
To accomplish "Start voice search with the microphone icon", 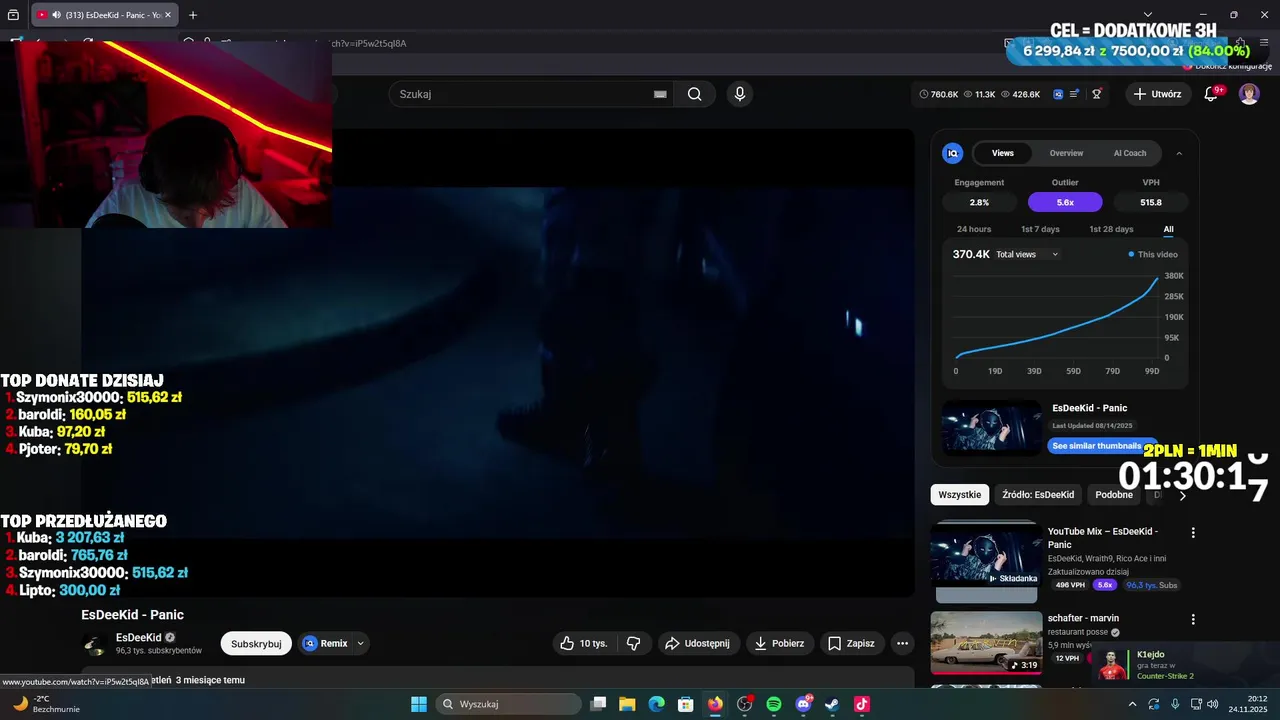I will click(x=739, y=94).
